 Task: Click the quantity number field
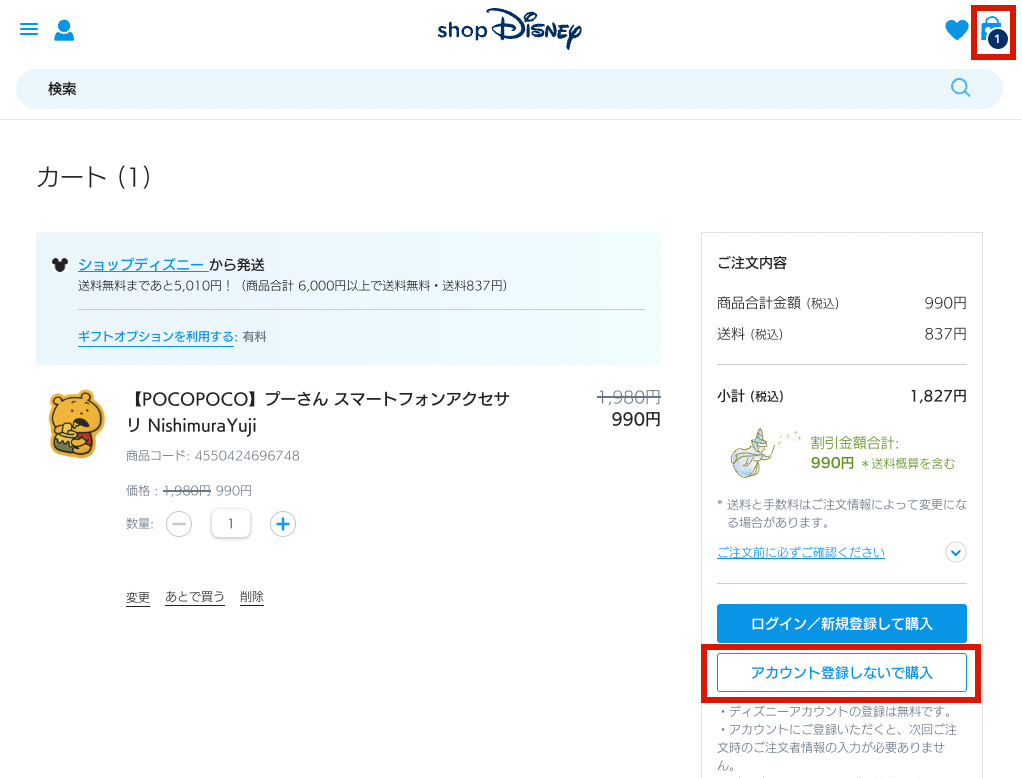231,524
